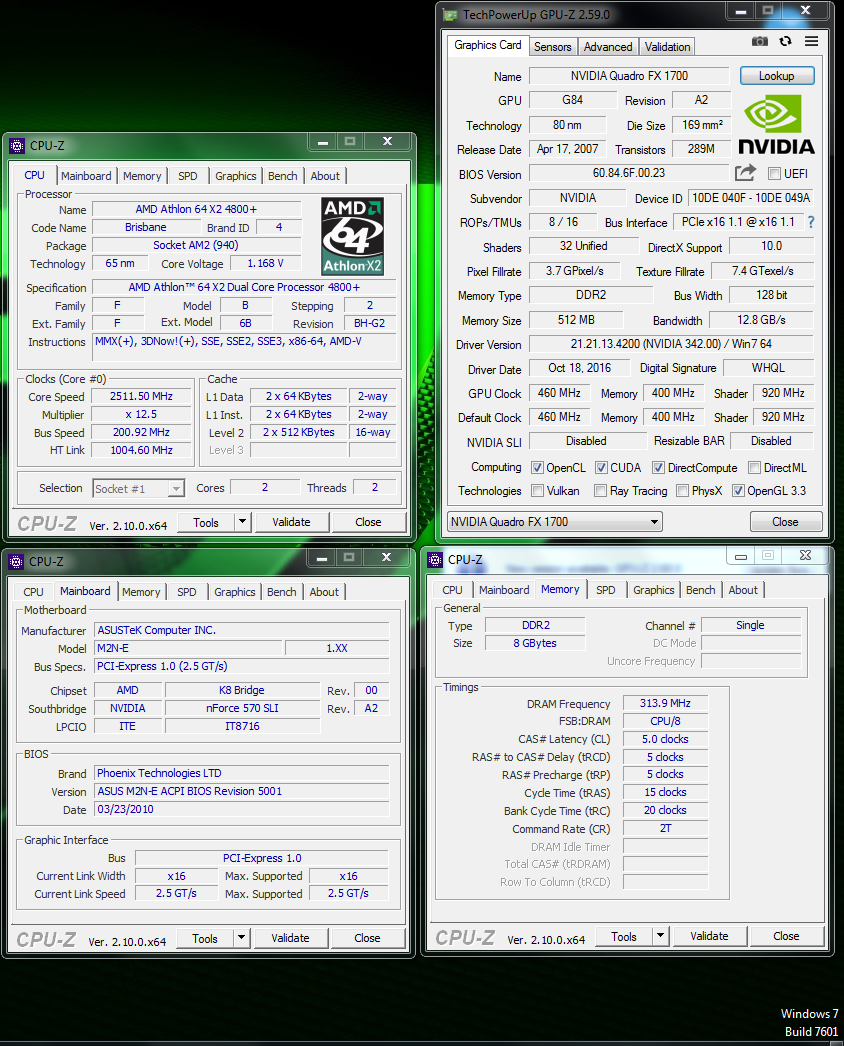Toggle the PhysX checkbox

(x=683, y=491)
